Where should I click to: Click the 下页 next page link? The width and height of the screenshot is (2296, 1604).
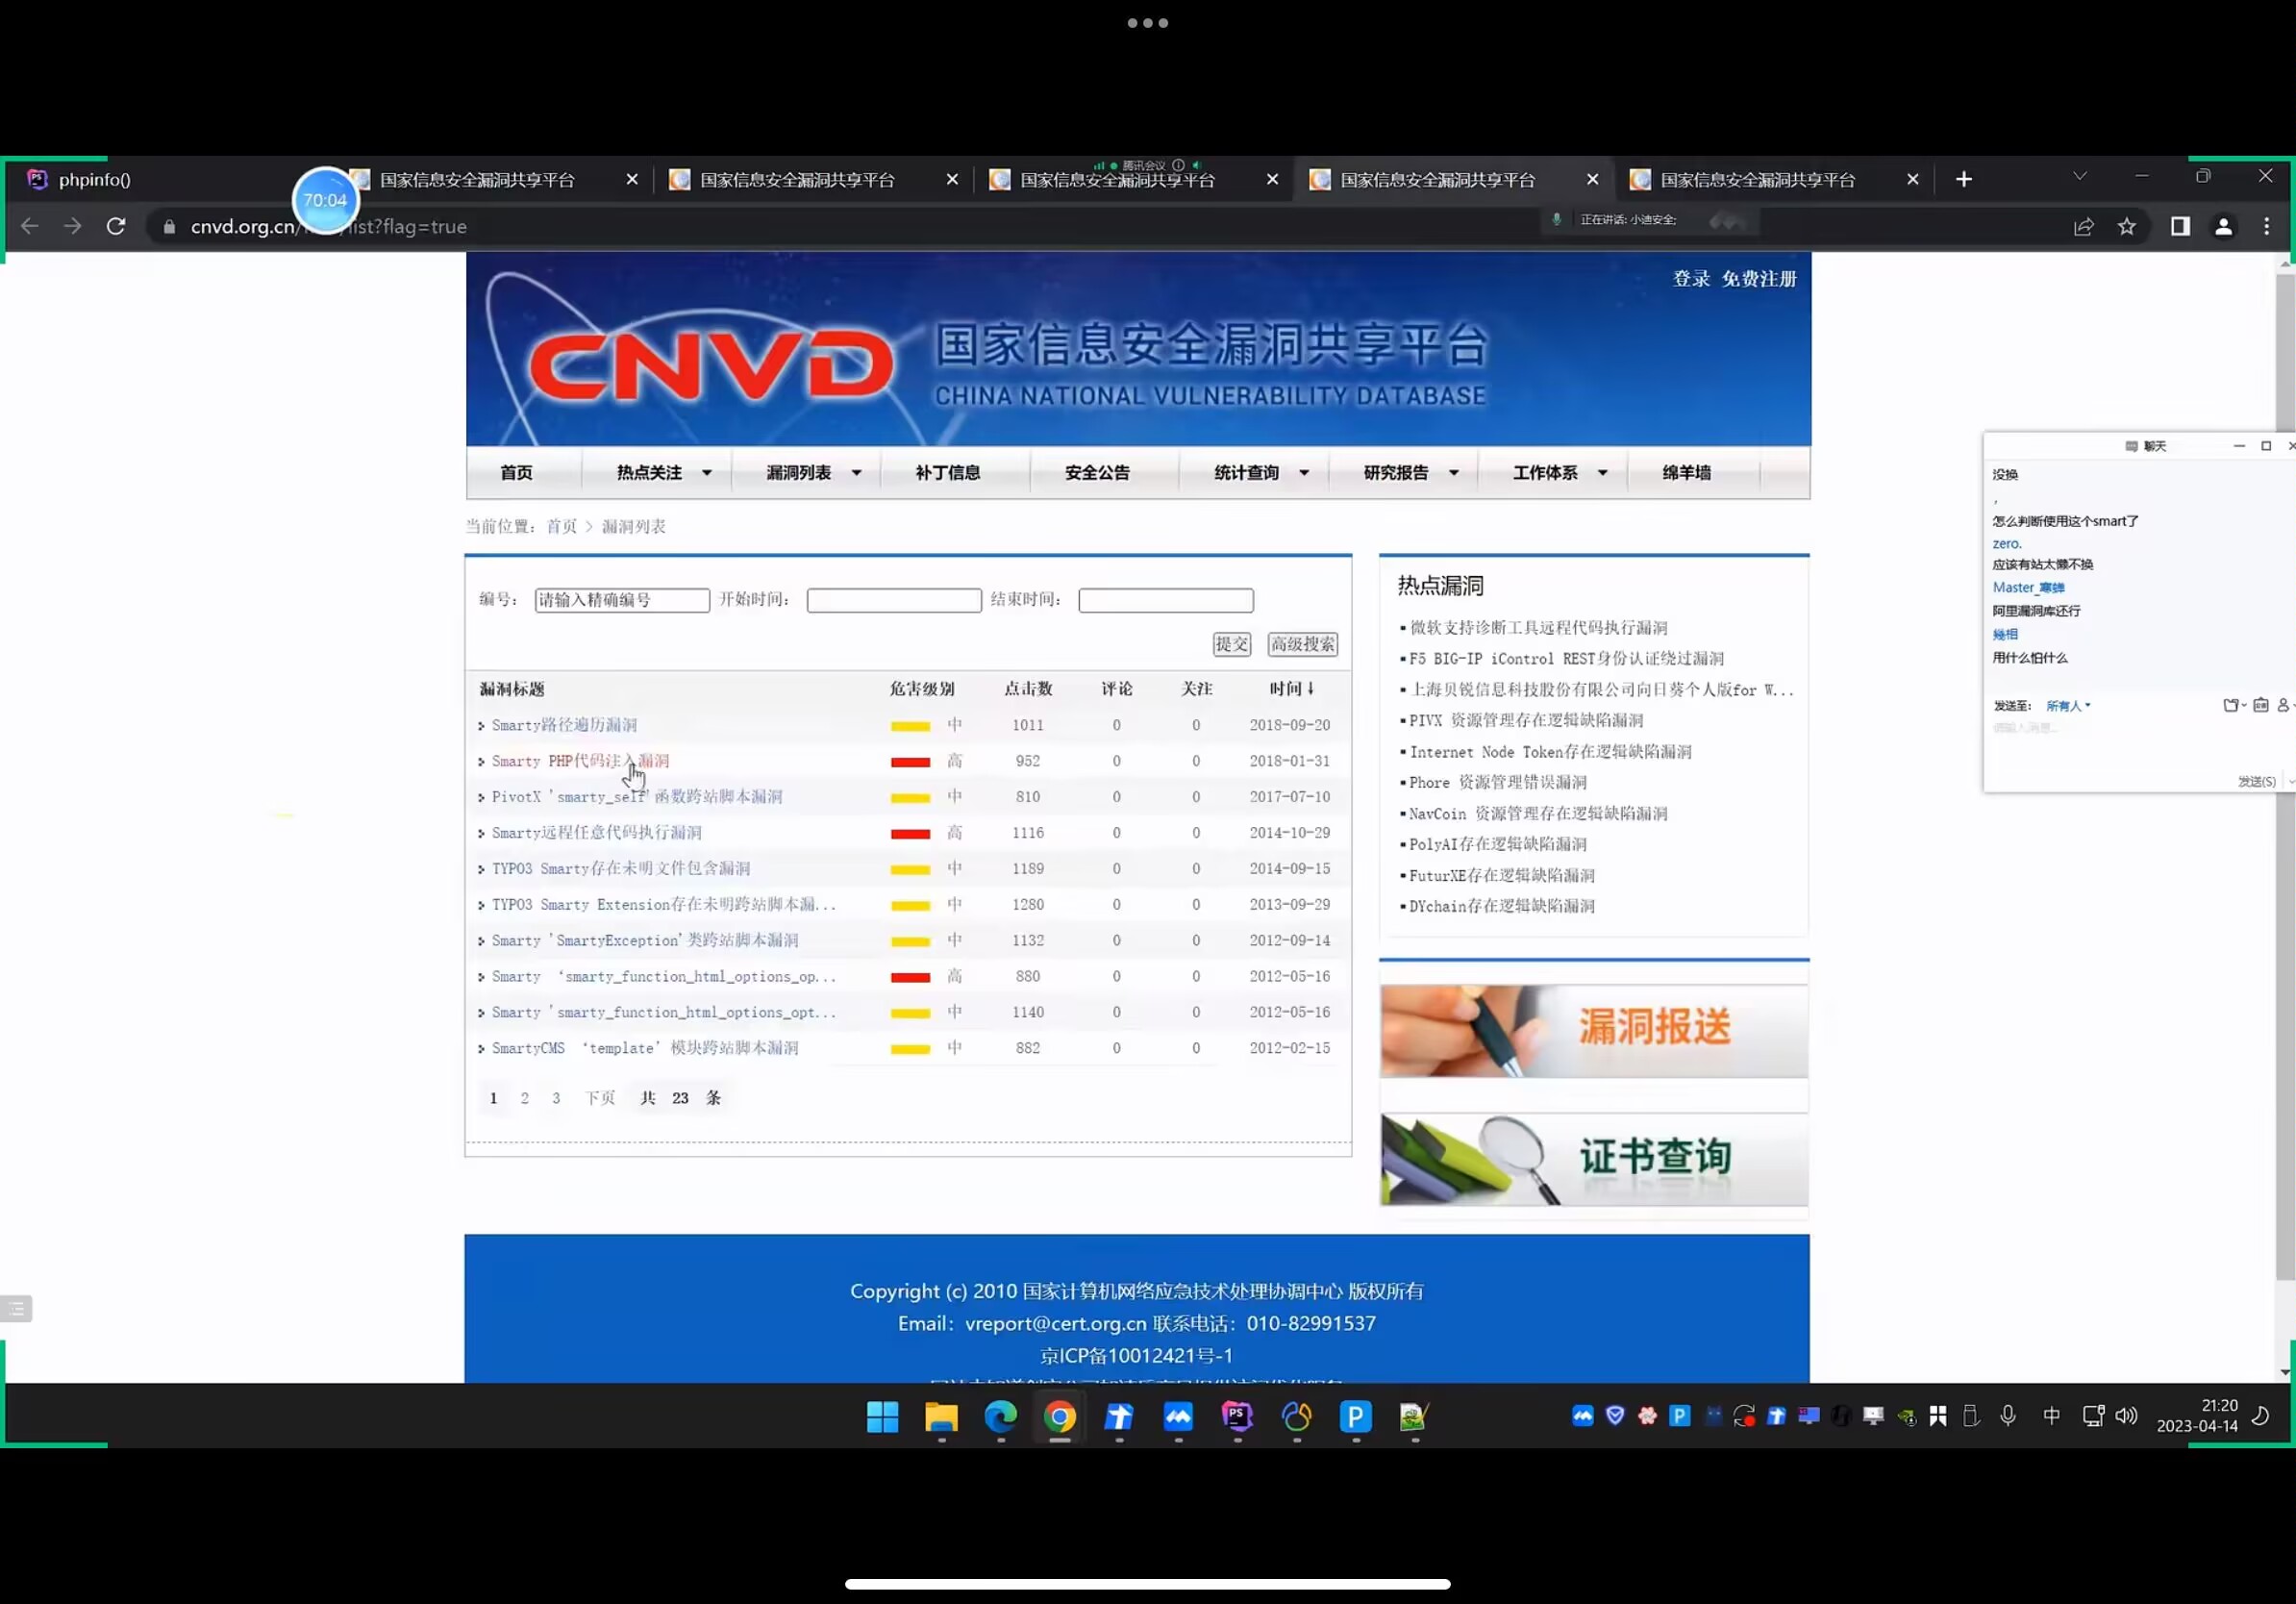click(x=600, y=1098)
